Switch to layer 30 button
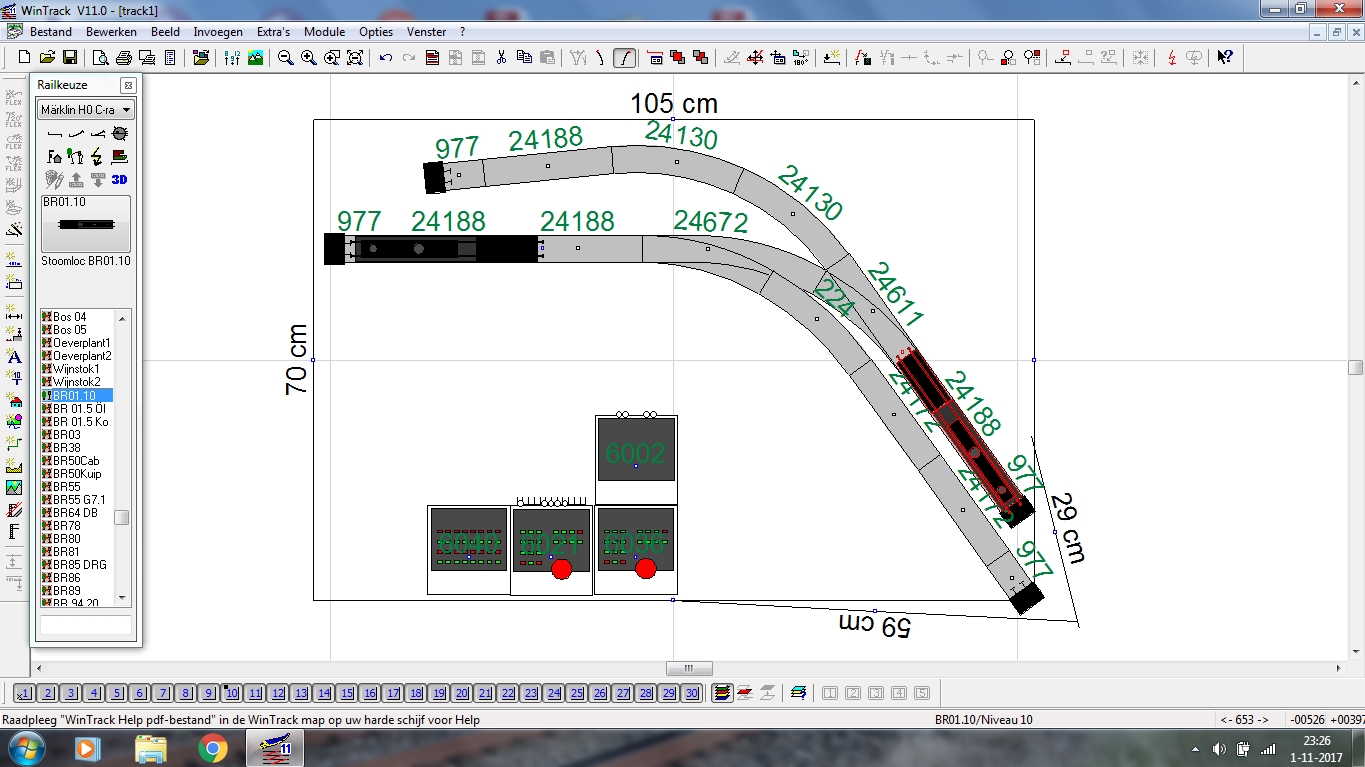Screen dimensions: 1365x767 pos(692,693)
